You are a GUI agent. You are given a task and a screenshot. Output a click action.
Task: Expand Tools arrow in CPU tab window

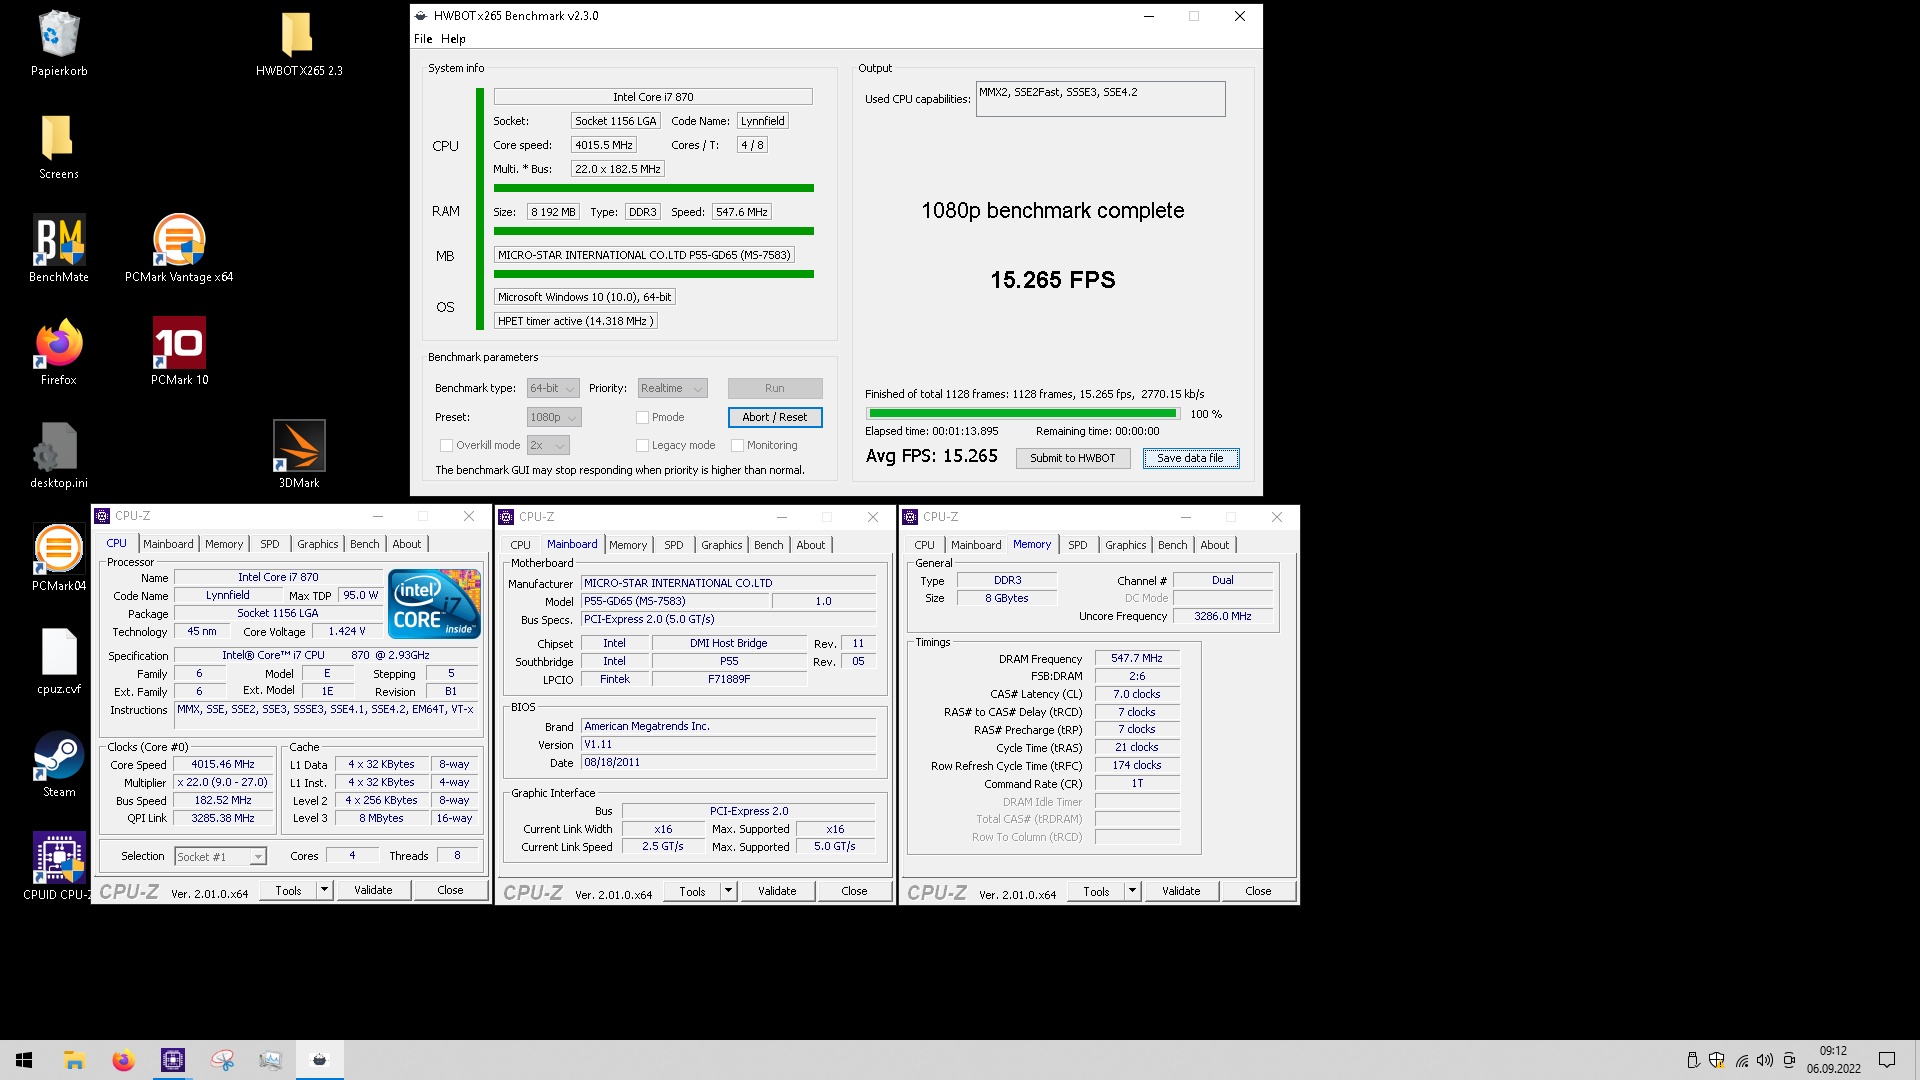pos(324,890)
